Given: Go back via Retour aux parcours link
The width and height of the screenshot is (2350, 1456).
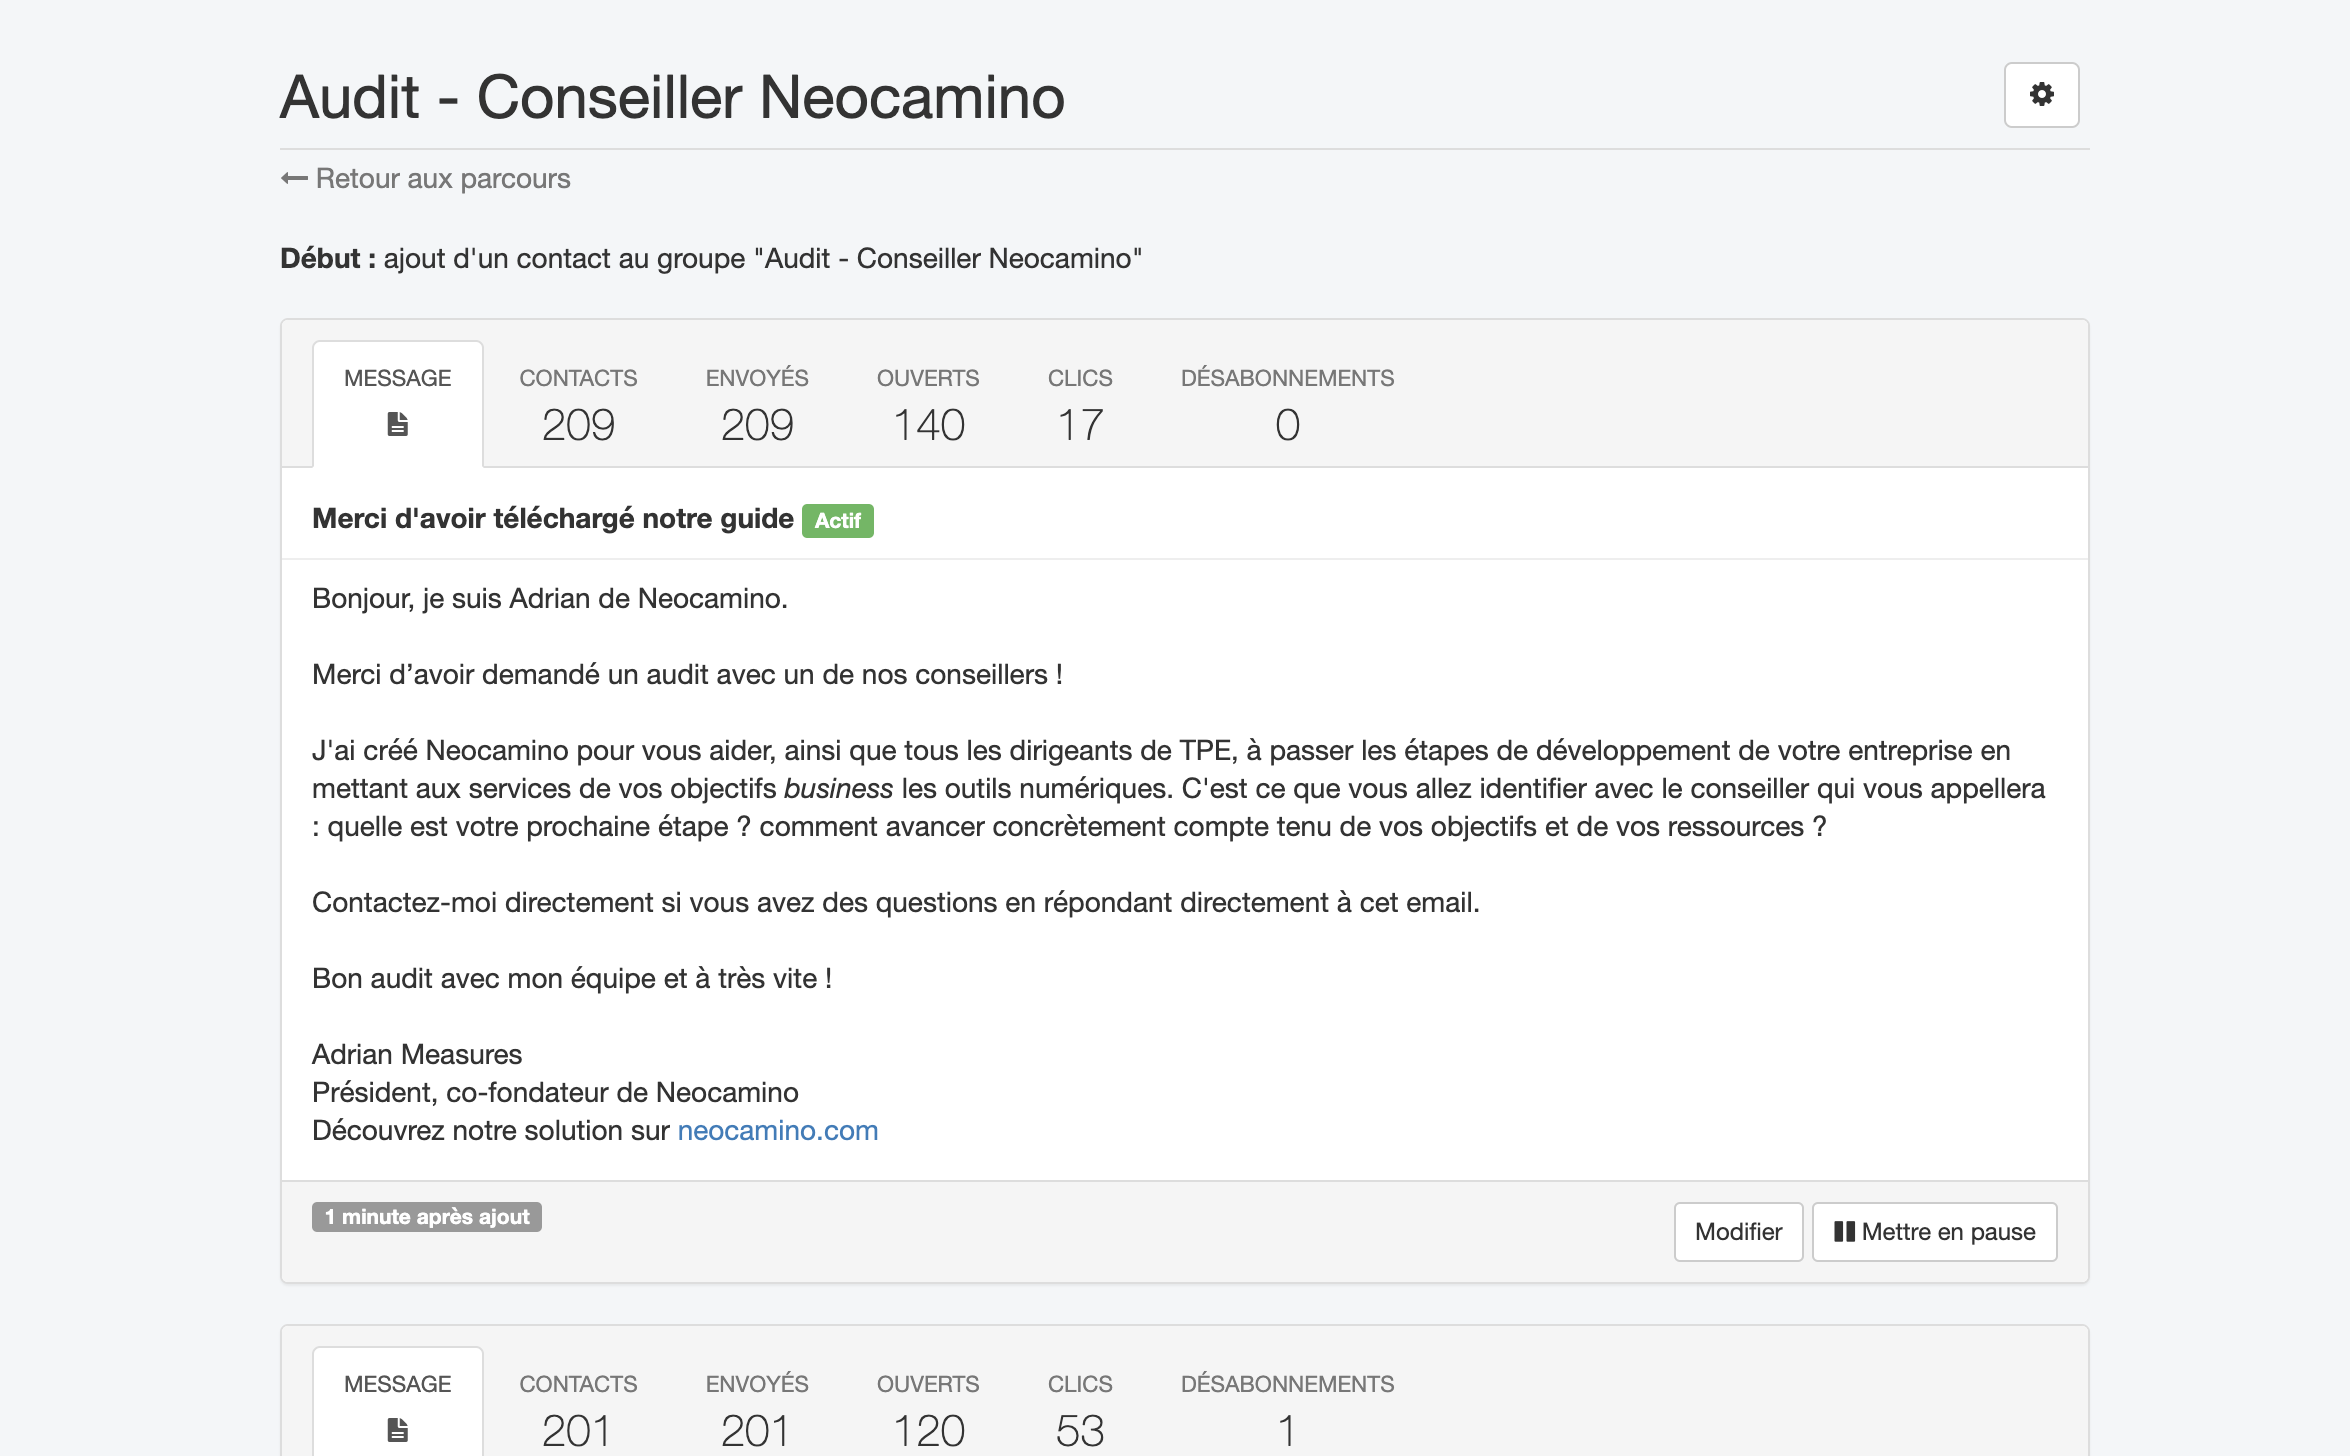Looking at the screenshot, I should pos(426,179).
